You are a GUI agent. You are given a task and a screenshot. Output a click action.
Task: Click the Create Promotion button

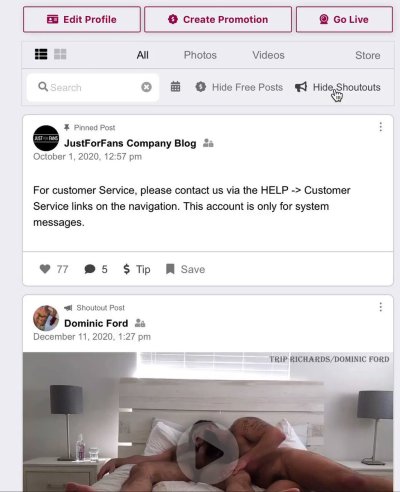[x=218, y=19]
